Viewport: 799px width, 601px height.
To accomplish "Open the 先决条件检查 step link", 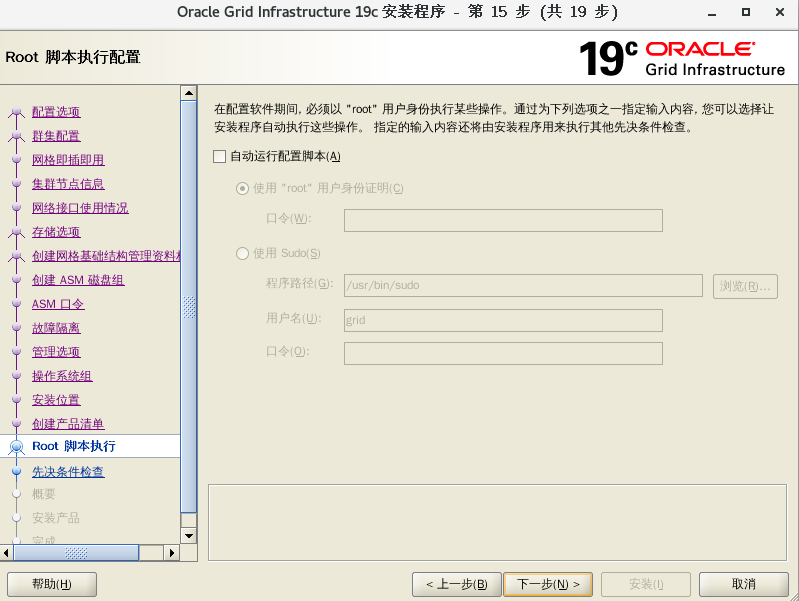I will point(68,472).
